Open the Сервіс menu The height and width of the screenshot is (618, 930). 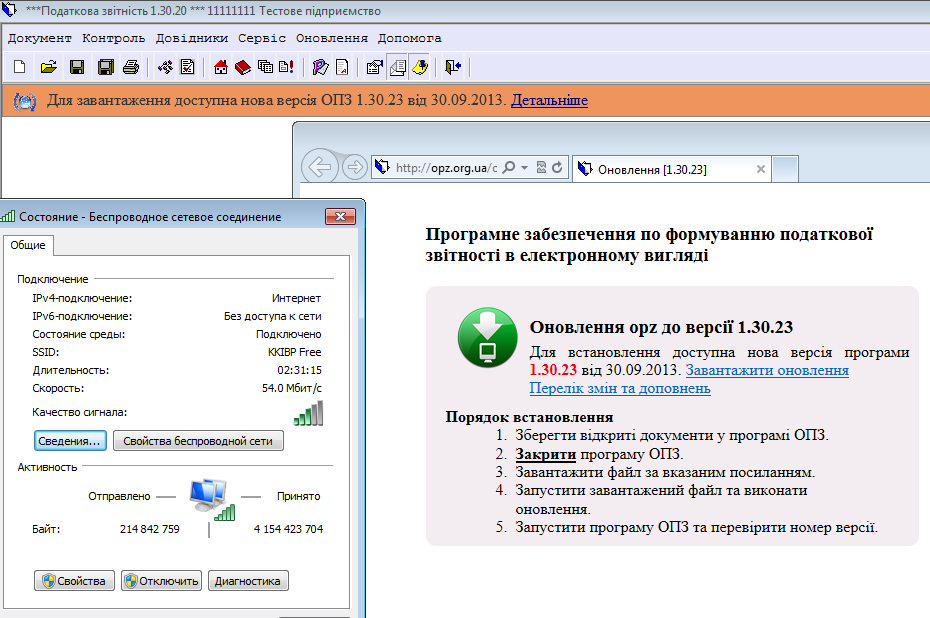click(x=262, y=38)
